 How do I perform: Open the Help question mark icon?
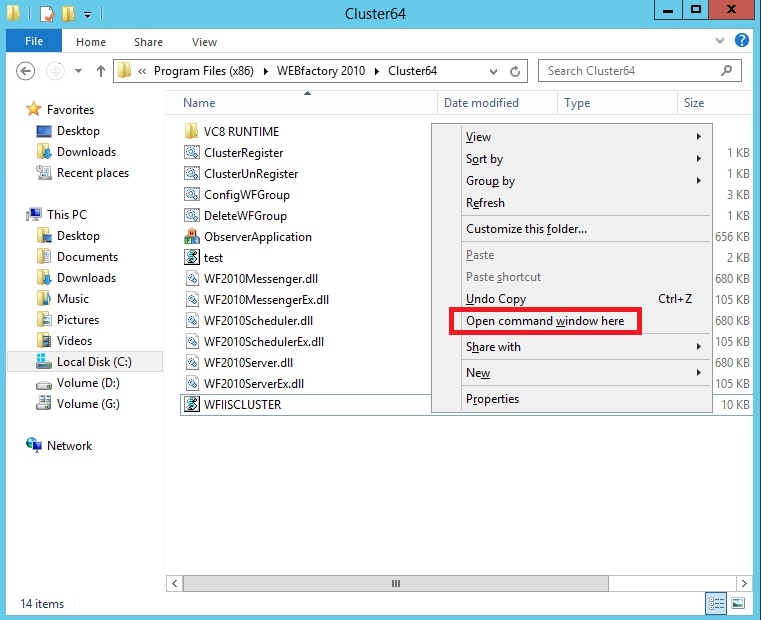point(741,40)
